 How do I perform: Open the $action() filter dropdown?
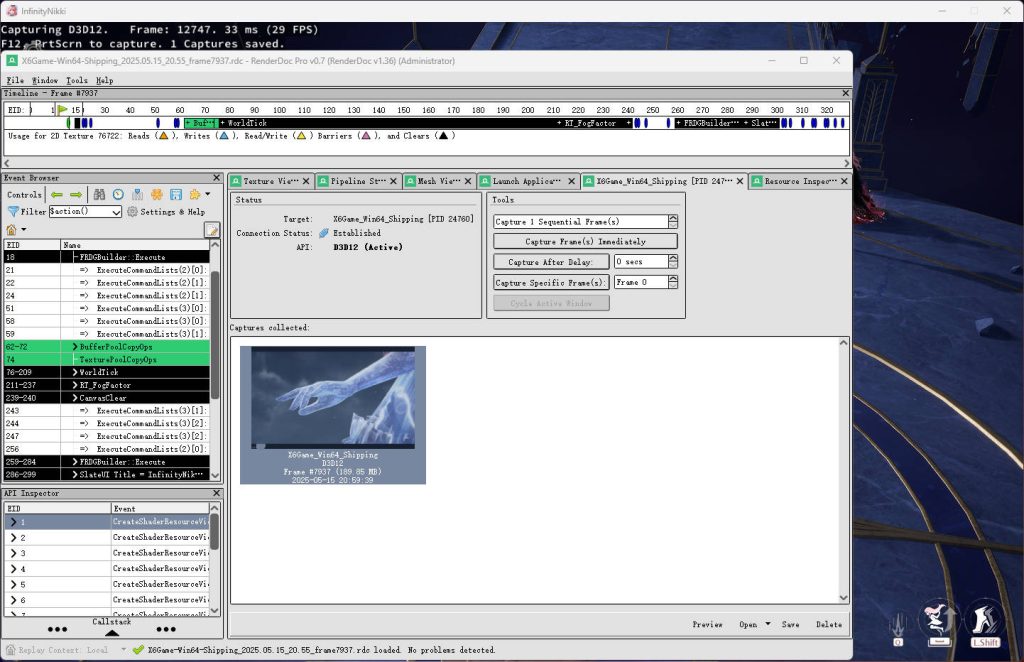[116, 212]
